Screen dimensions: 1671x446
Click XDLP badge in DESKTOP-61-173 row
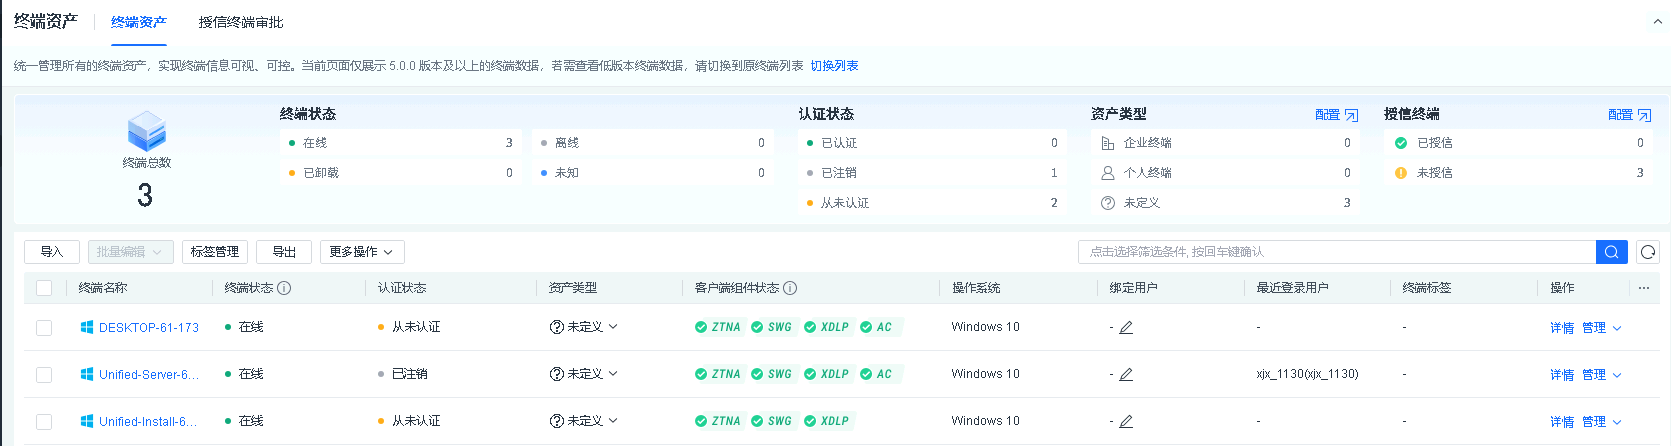827,327
